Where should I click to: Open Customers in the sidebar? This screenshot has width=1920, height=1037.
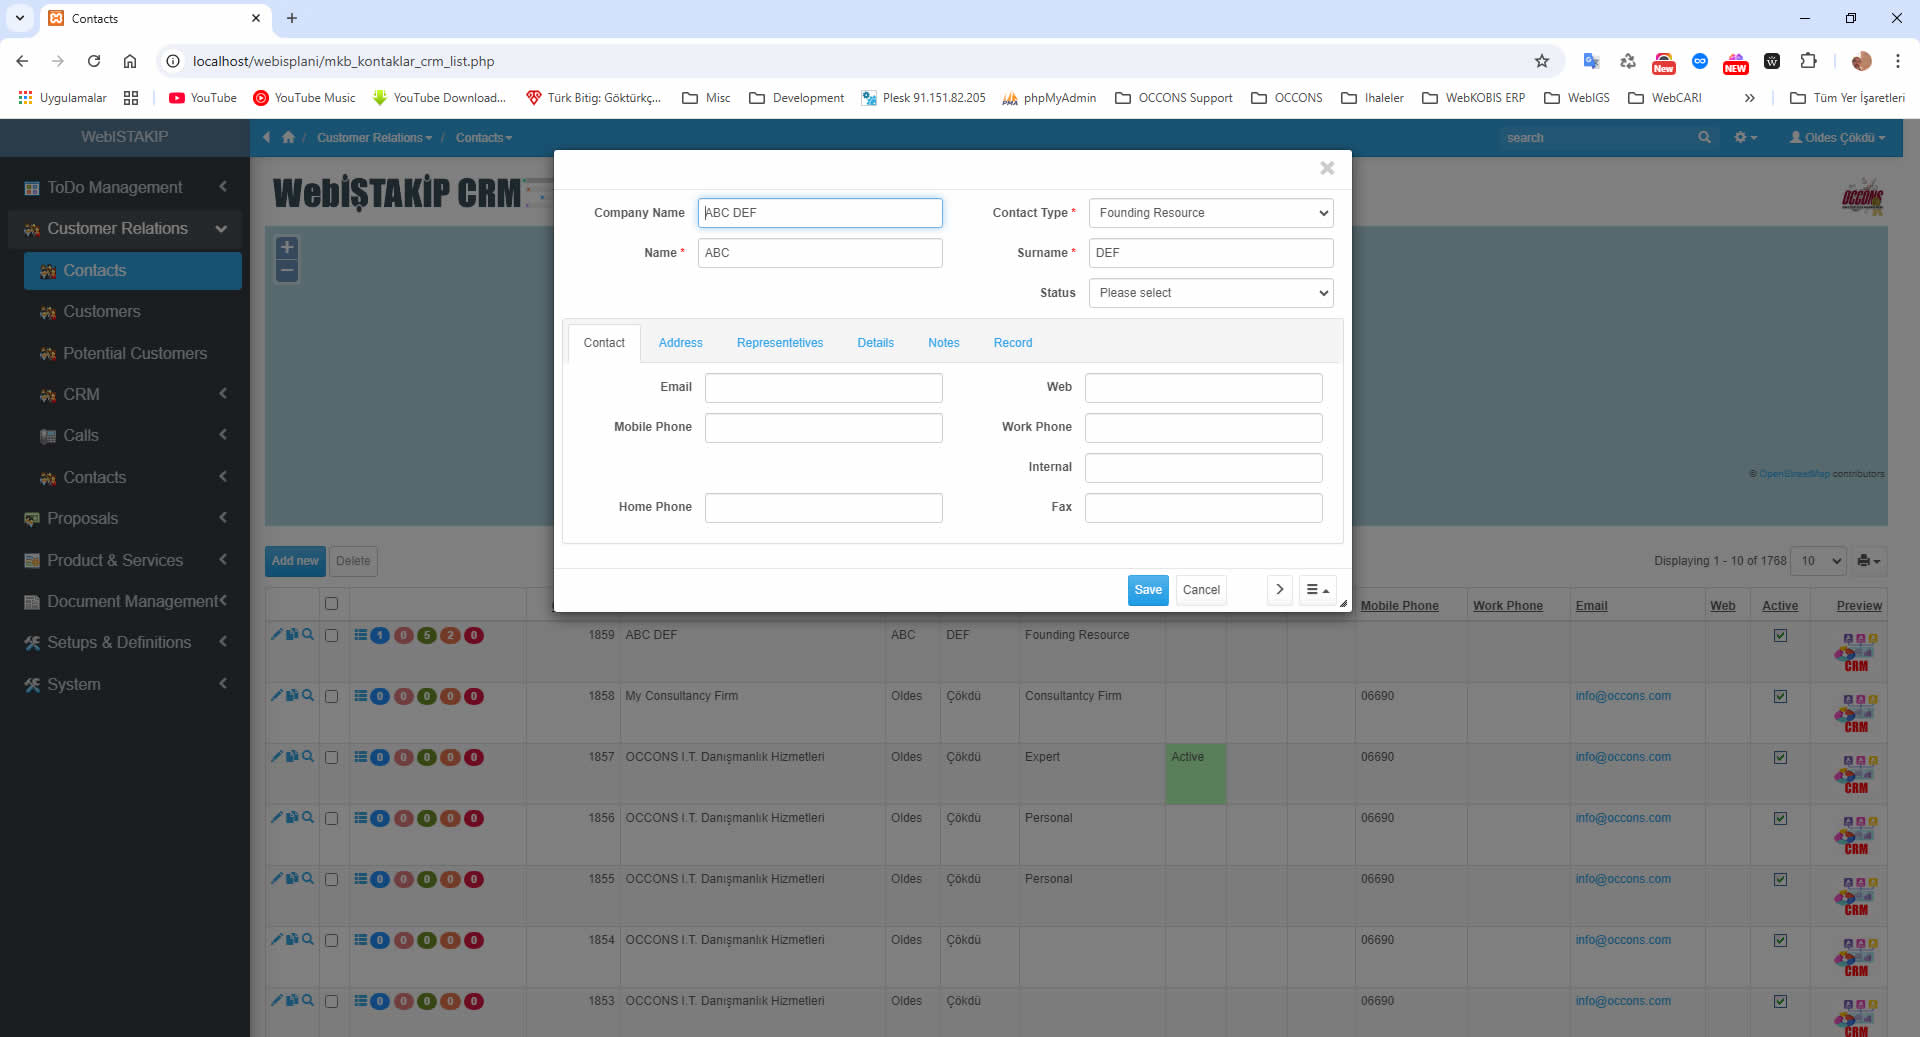coord(133,311)
